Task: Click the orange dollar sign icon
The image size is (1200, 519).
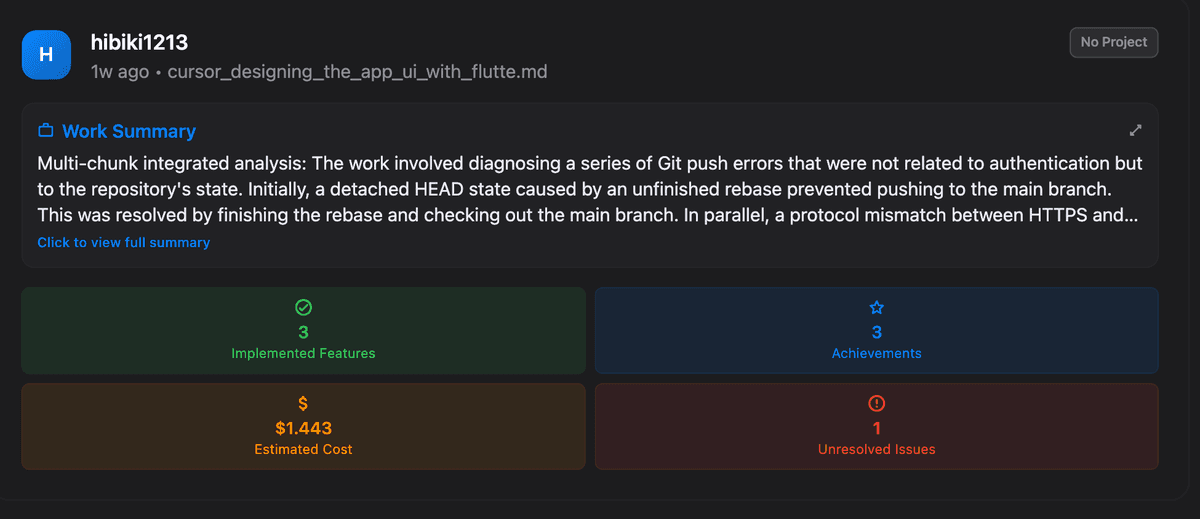Action: tap(303, 403)
